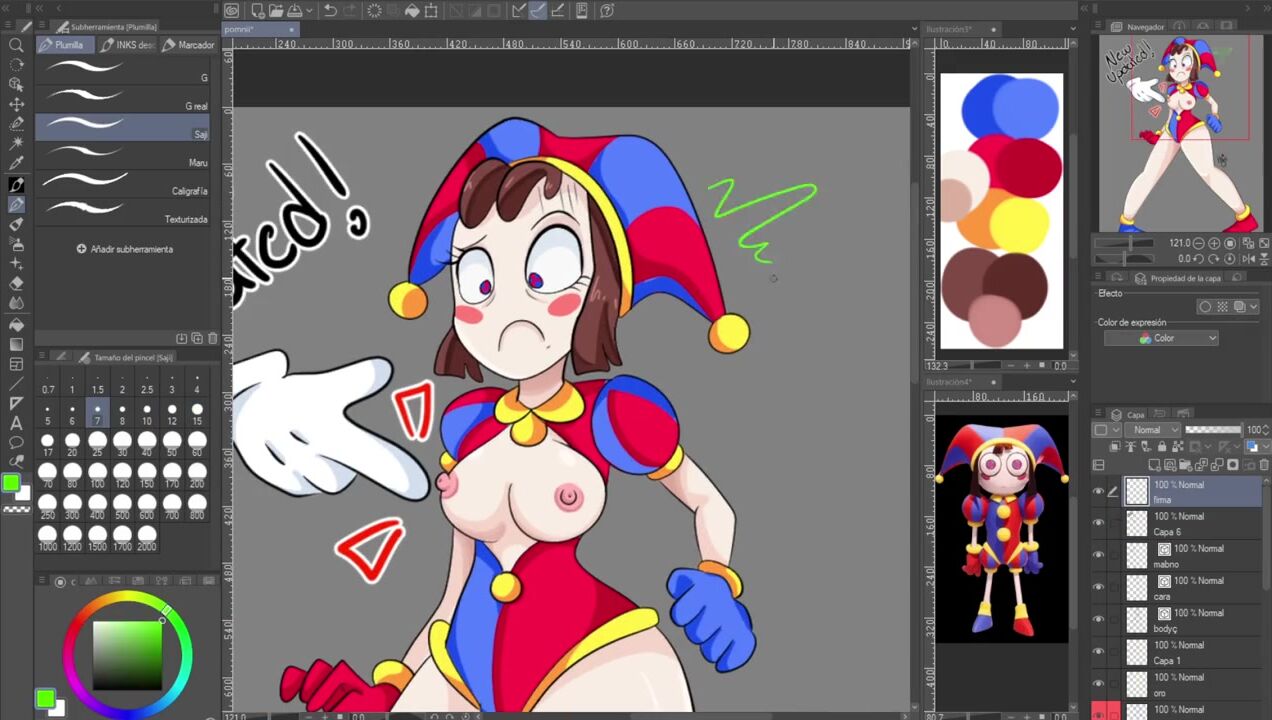This screenshot has width=1272, height=720.
Task: Delete layer using trash icon in layer panel
Action: click(x=1263, y=465)
